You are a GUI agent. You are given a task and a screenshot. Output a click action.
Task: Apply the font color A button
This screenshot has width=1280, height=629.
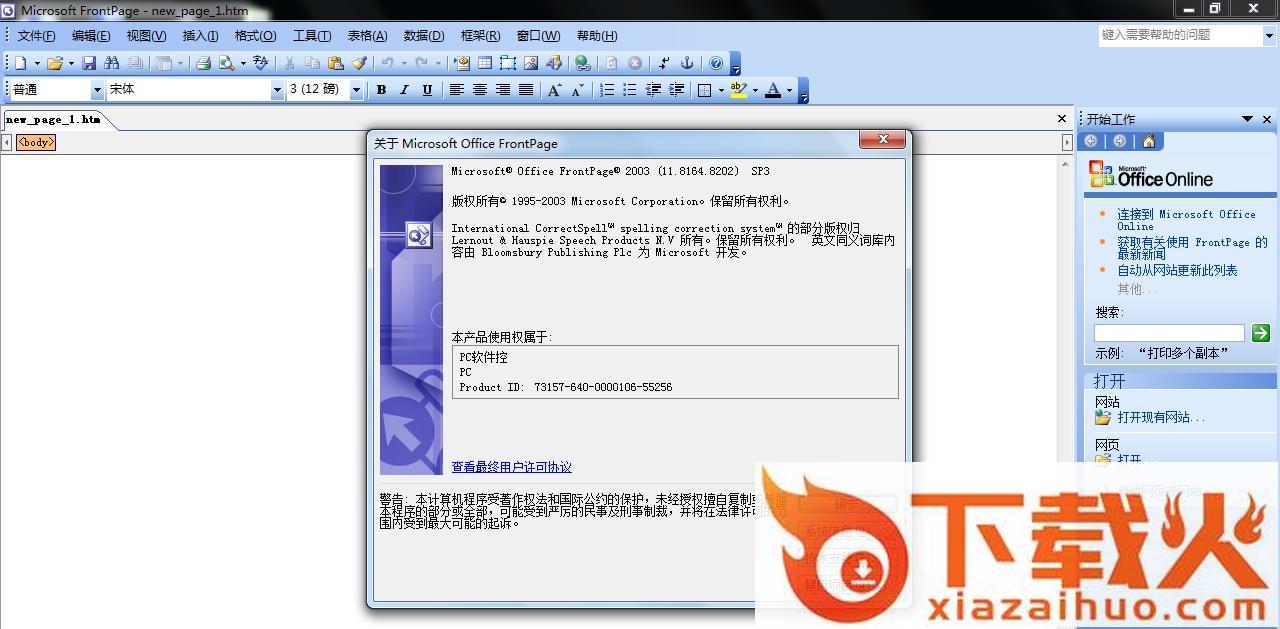(773, 90)
